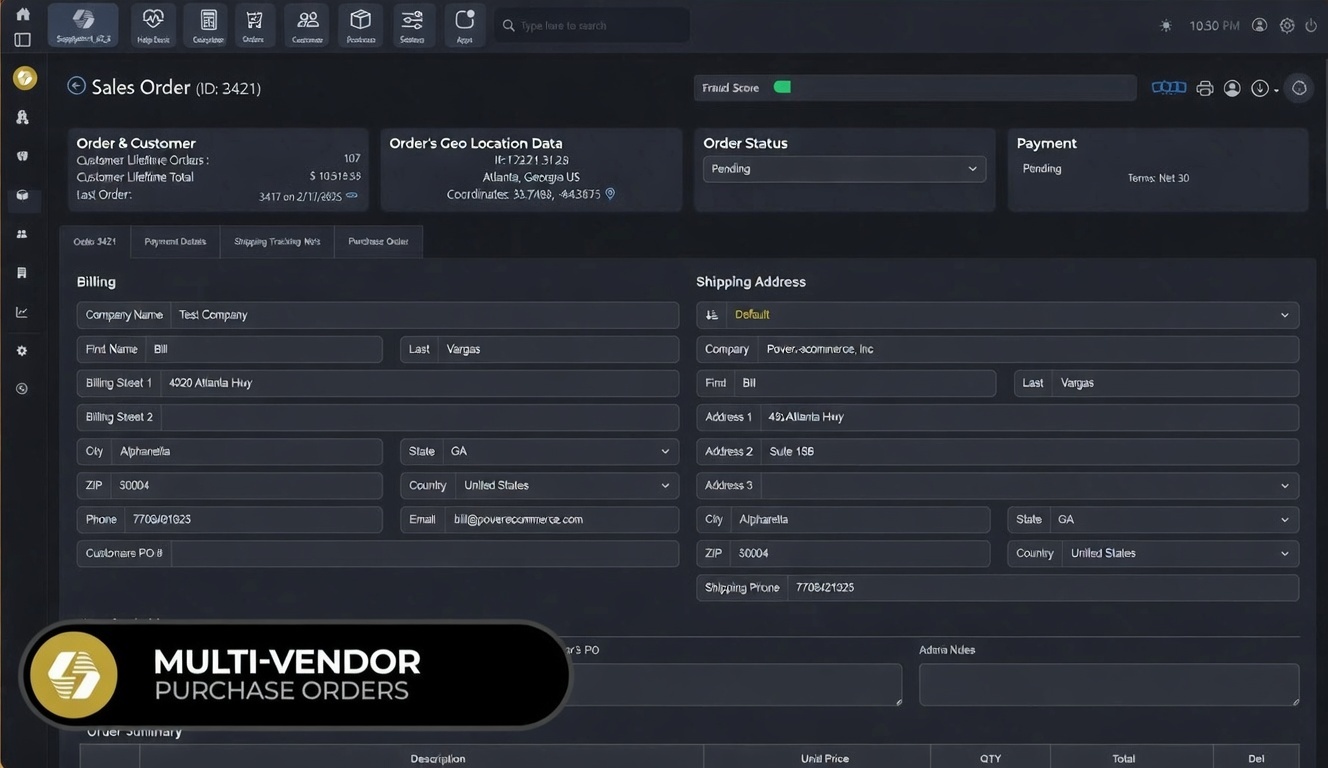Click the printer icon to print order
This screenshot has width=1328, height=768.
[1205, 88]
